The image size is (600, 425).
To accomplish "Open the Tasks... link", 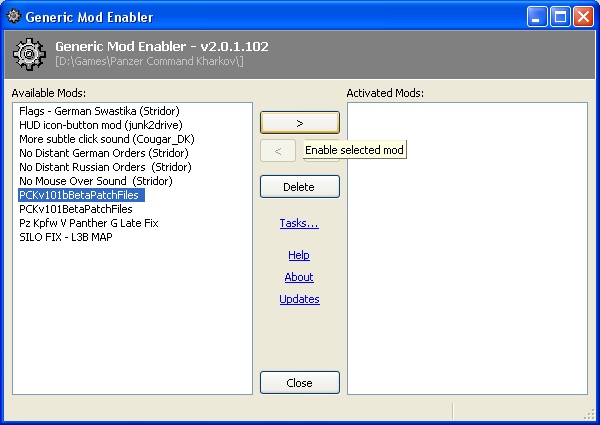I will (299, 223).
